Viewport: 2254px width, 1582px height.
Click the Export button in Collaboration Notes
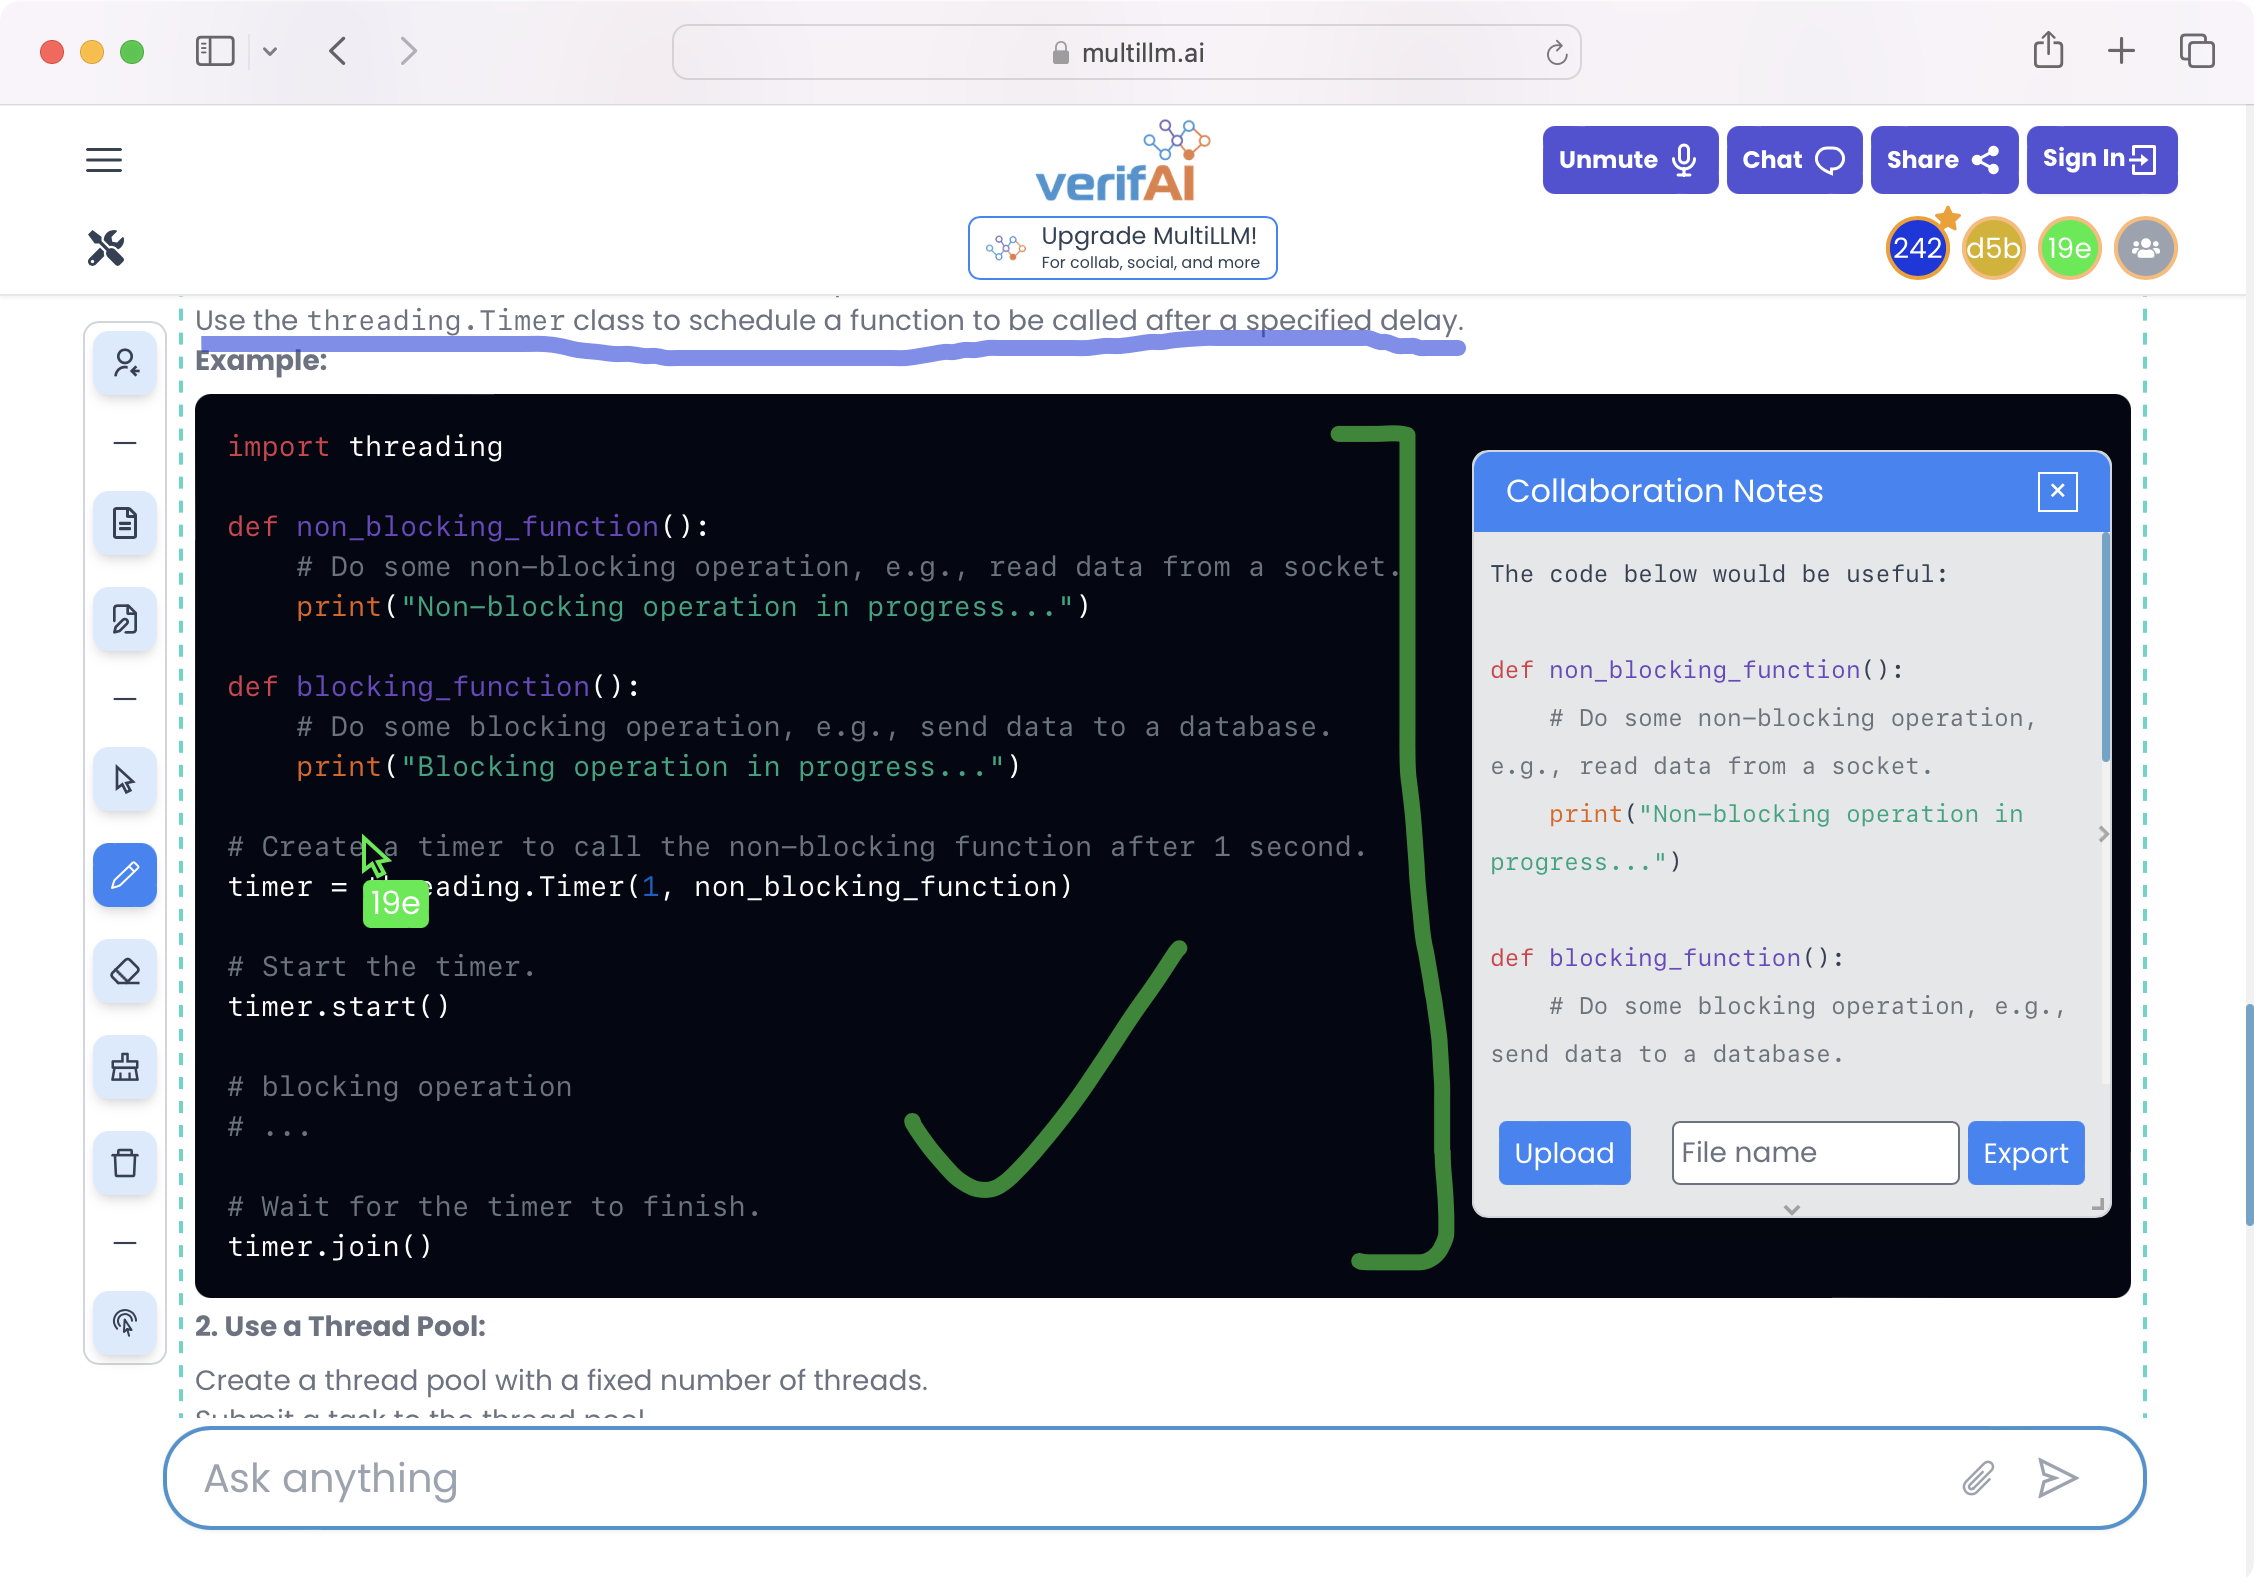click(x=2026, y=1152)
